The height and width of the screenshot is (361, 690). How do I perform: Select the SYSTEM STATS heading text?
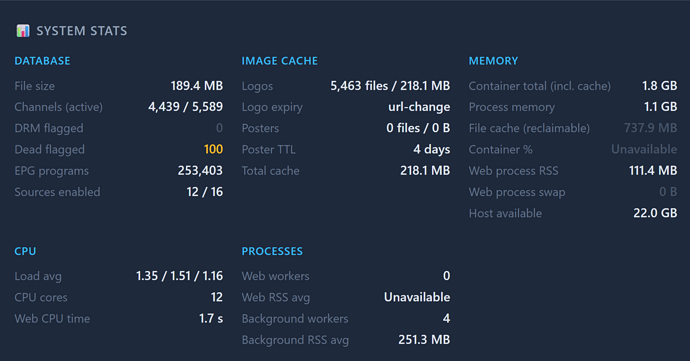82,31
